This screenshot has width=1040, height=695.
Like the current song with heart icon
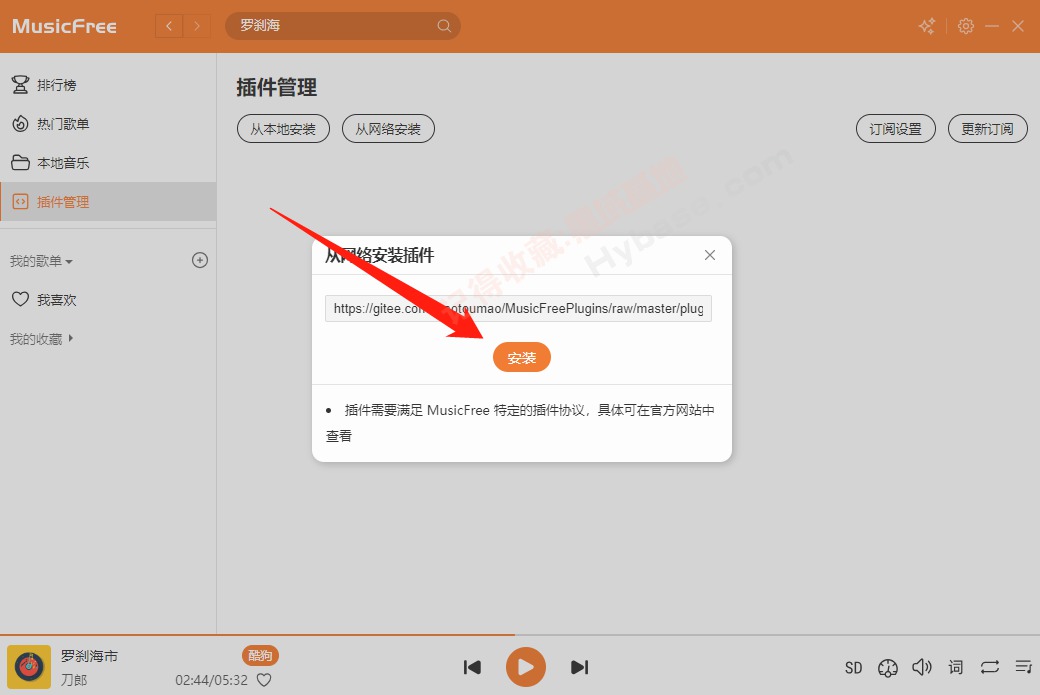click(264, 680)
